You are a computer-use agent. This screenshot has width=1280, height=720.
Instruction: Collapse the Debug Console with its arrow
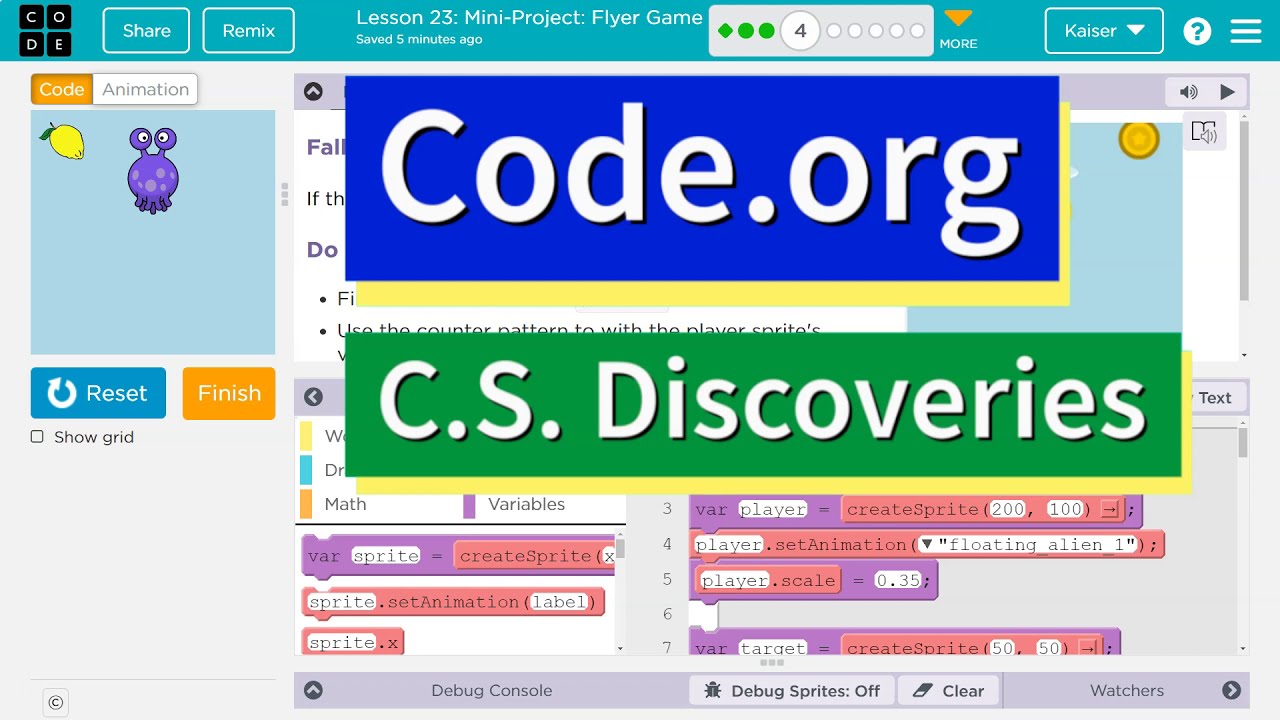coord(313,690)
